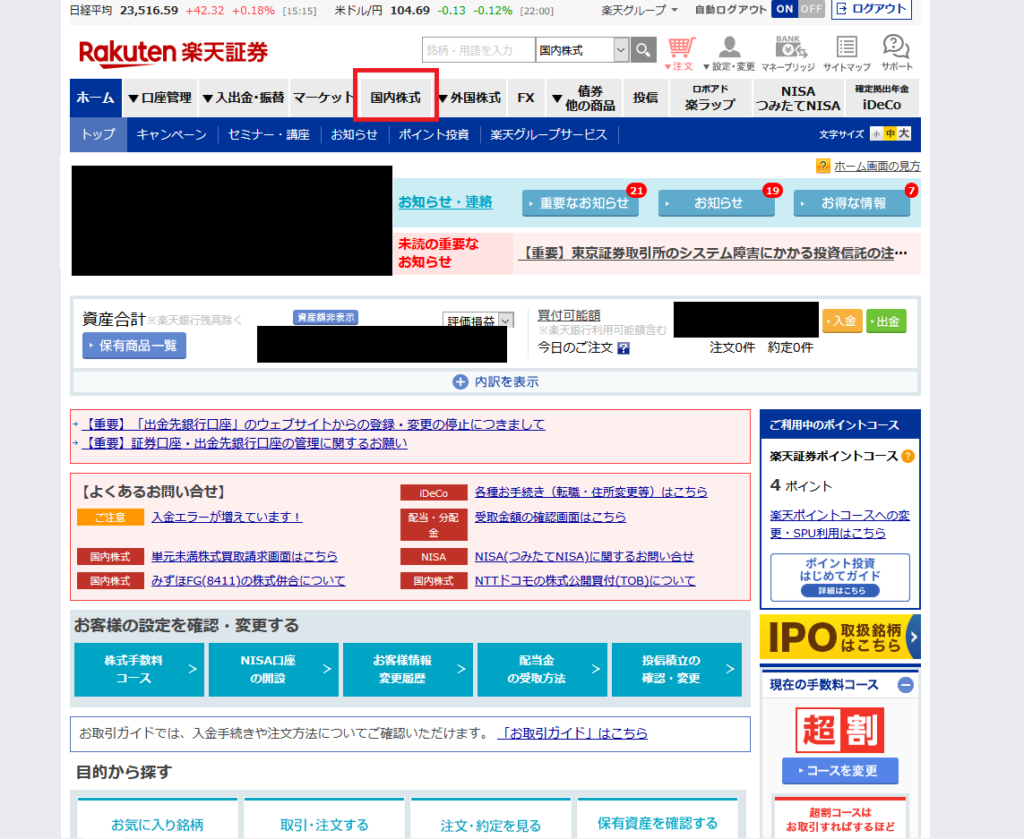Viewport: 1024px width, 839px height.
Task: Click the magnifier search button
Action: (643, 50)
